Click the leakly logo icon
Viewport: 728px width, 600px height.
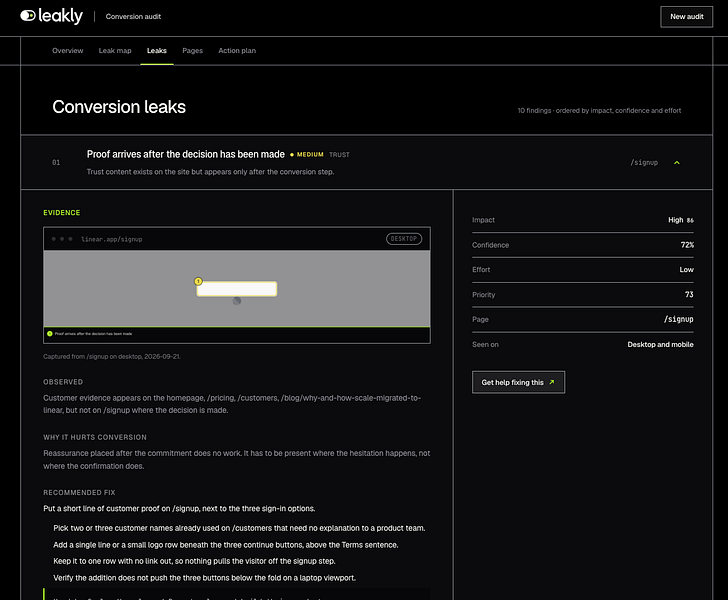[28, 16]
